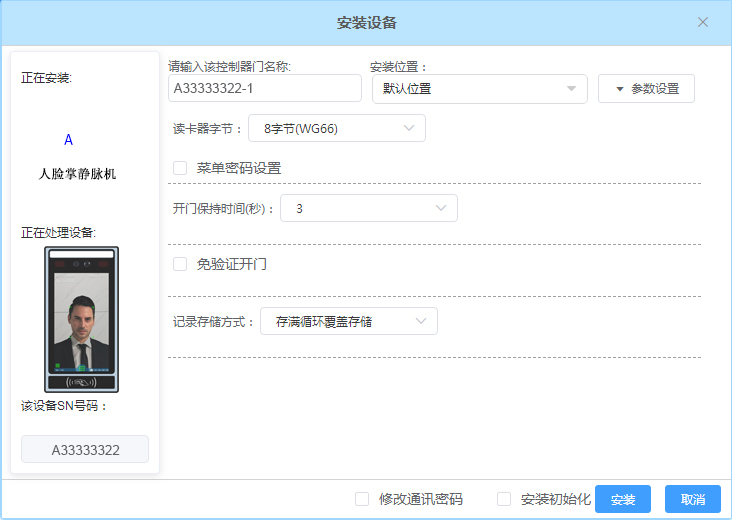The height and width of the screenshot is (520, 732).
Task: Check the 修改通讯密码 option
Action: [362, 499]
